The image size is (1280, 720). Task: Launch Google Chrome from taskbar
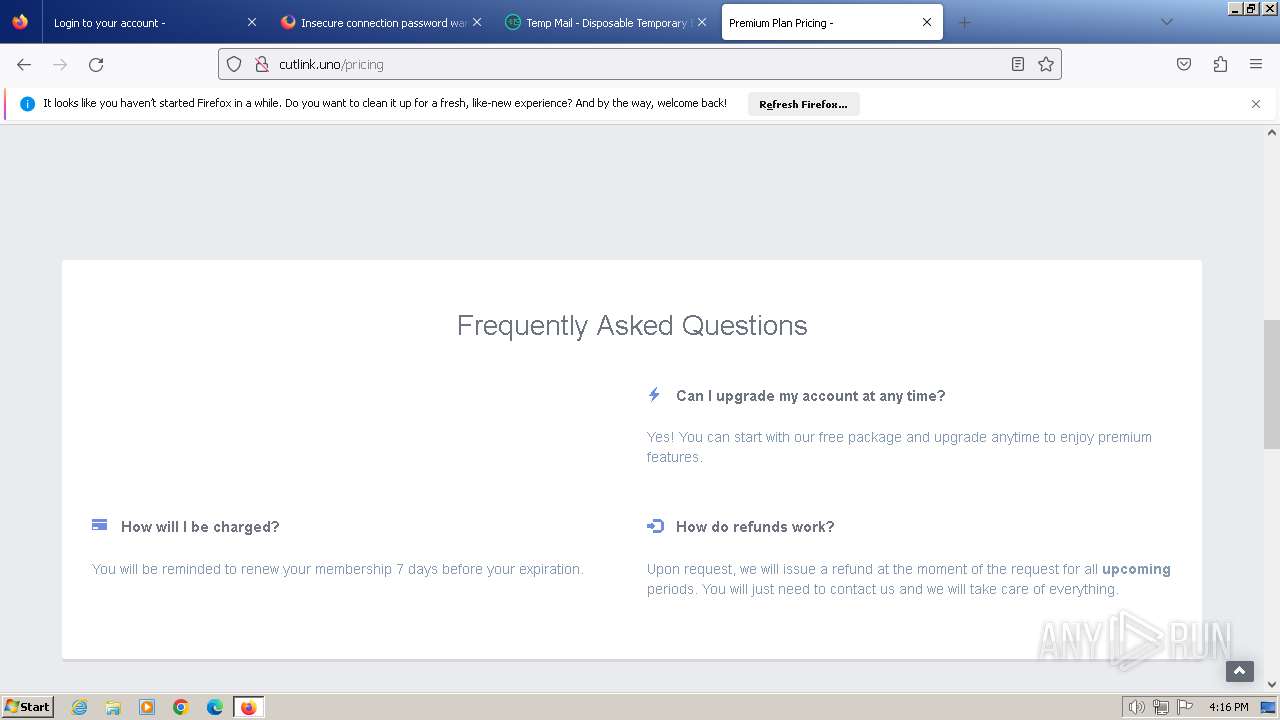[x=181, y=707]
